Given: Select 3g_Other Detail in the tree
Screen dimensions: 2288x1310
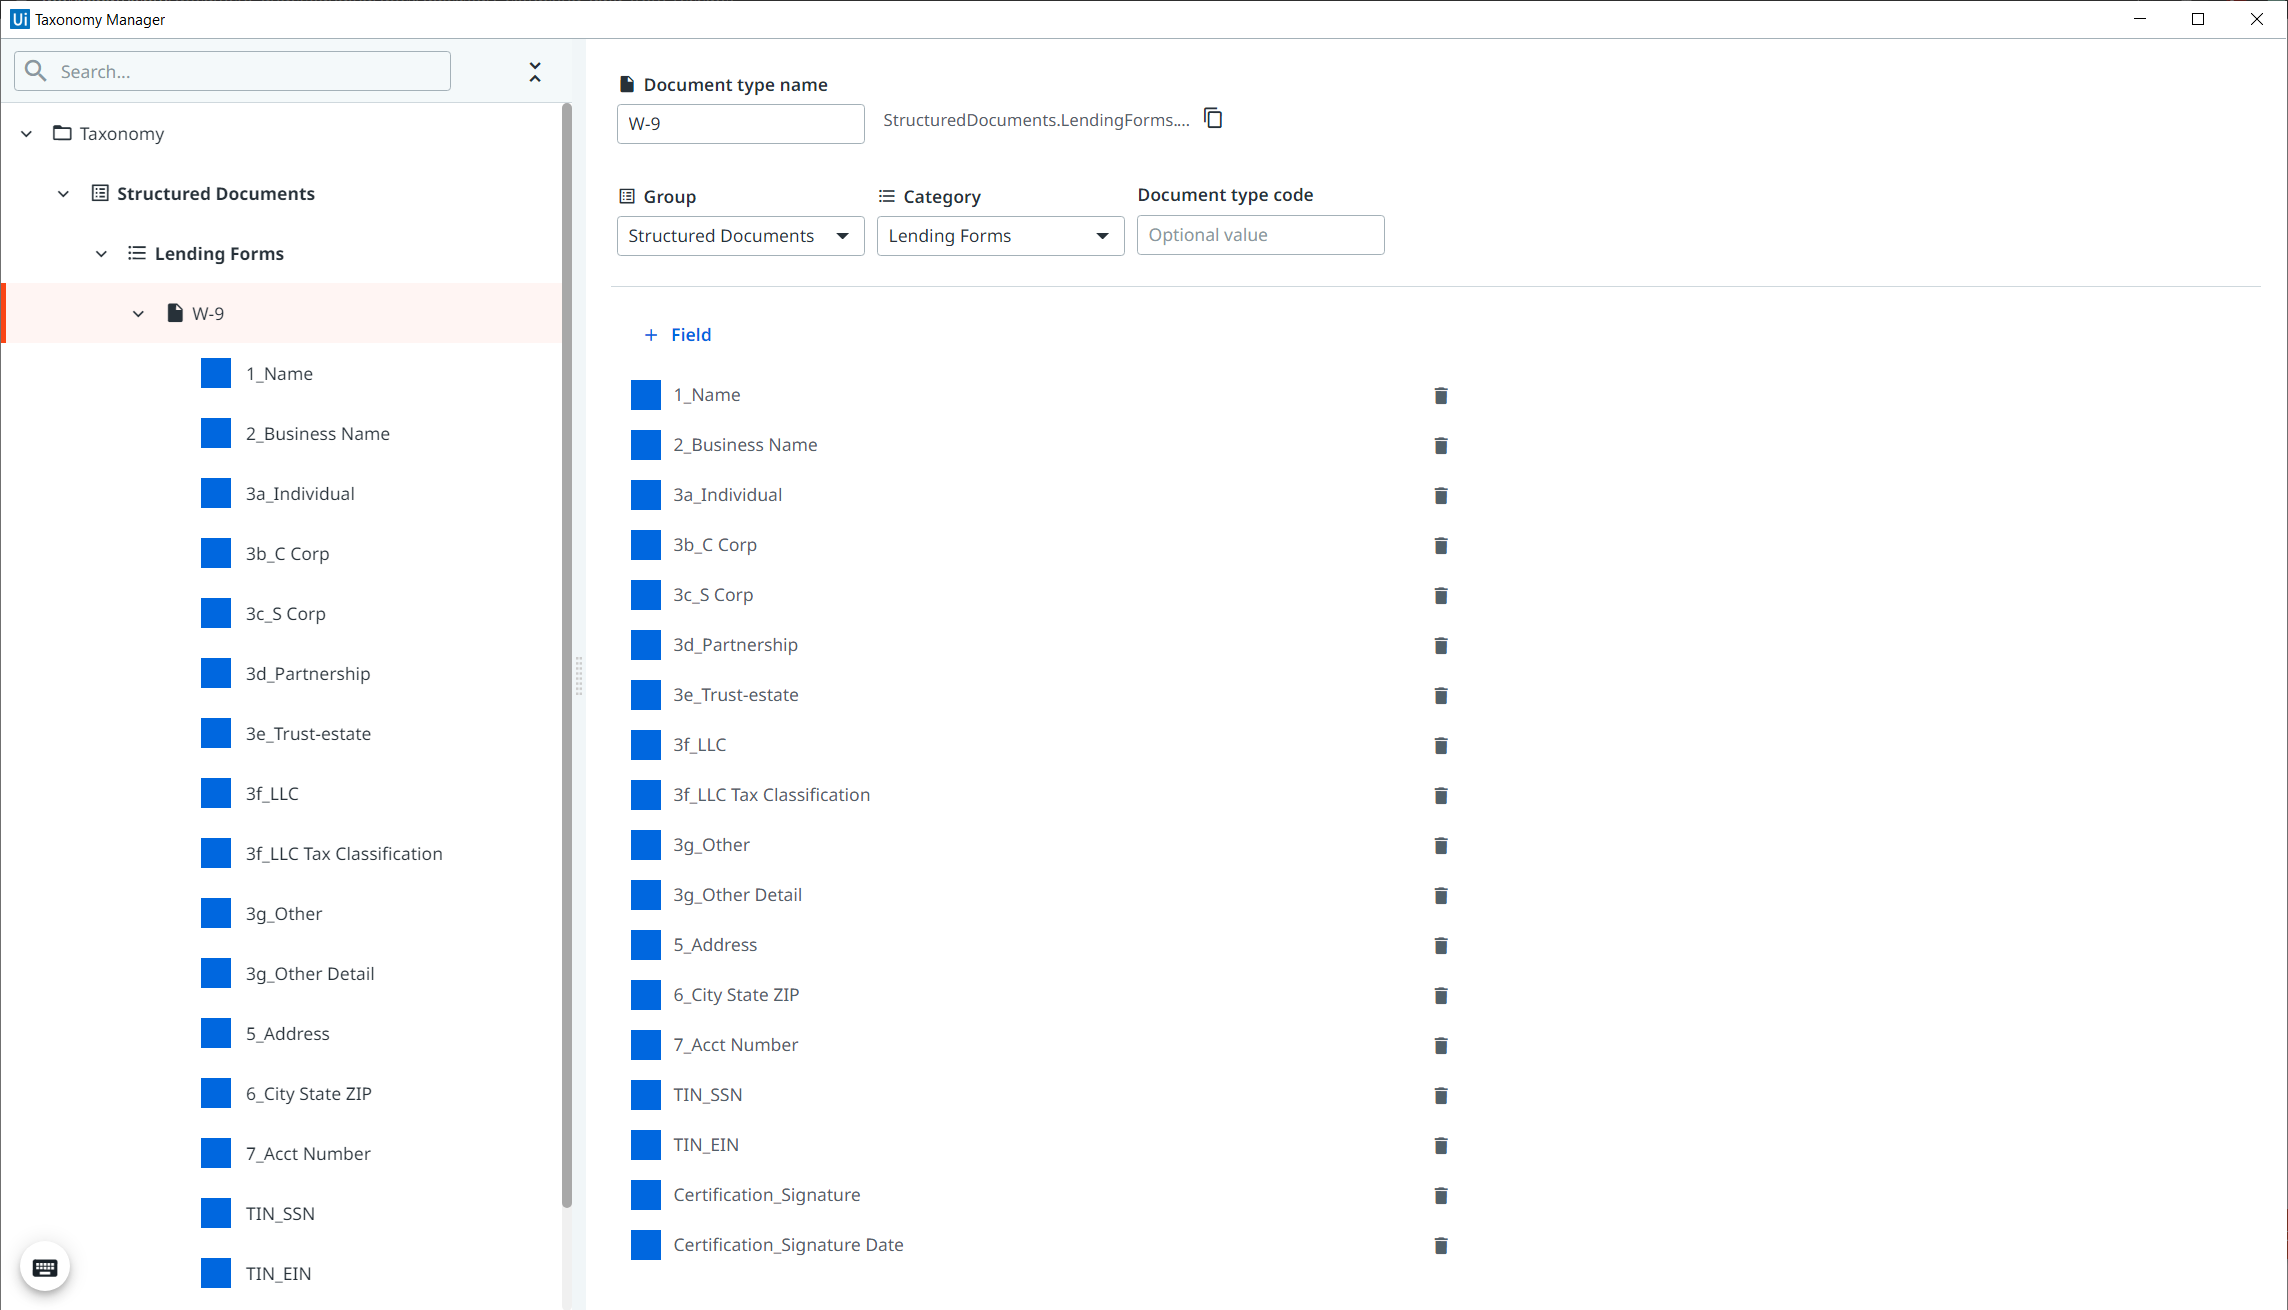Looking at the screenshot, I should click(310, 974).
